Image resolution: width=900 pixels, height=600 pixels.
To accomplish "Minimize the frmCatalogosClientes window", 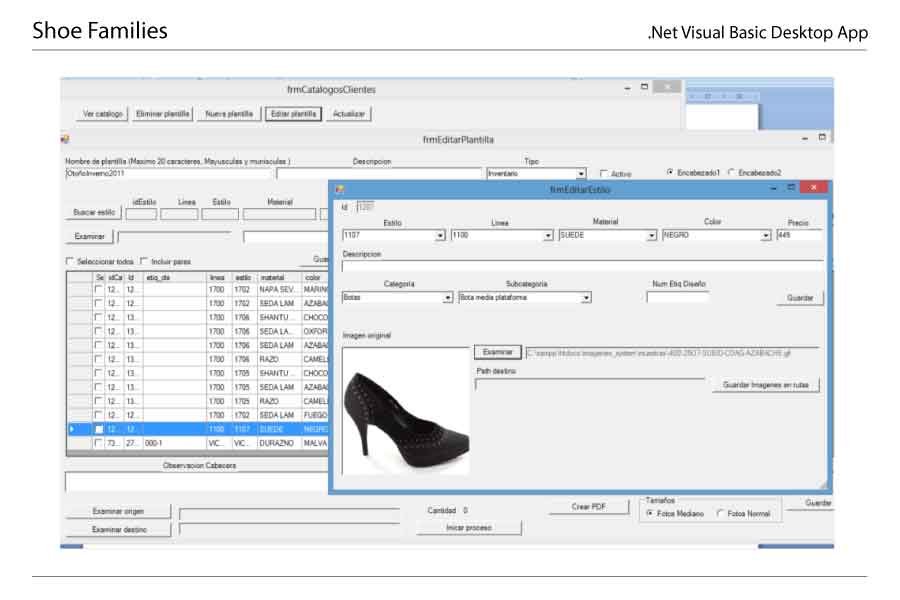I will pyautogui.click(x=628, y=88).
